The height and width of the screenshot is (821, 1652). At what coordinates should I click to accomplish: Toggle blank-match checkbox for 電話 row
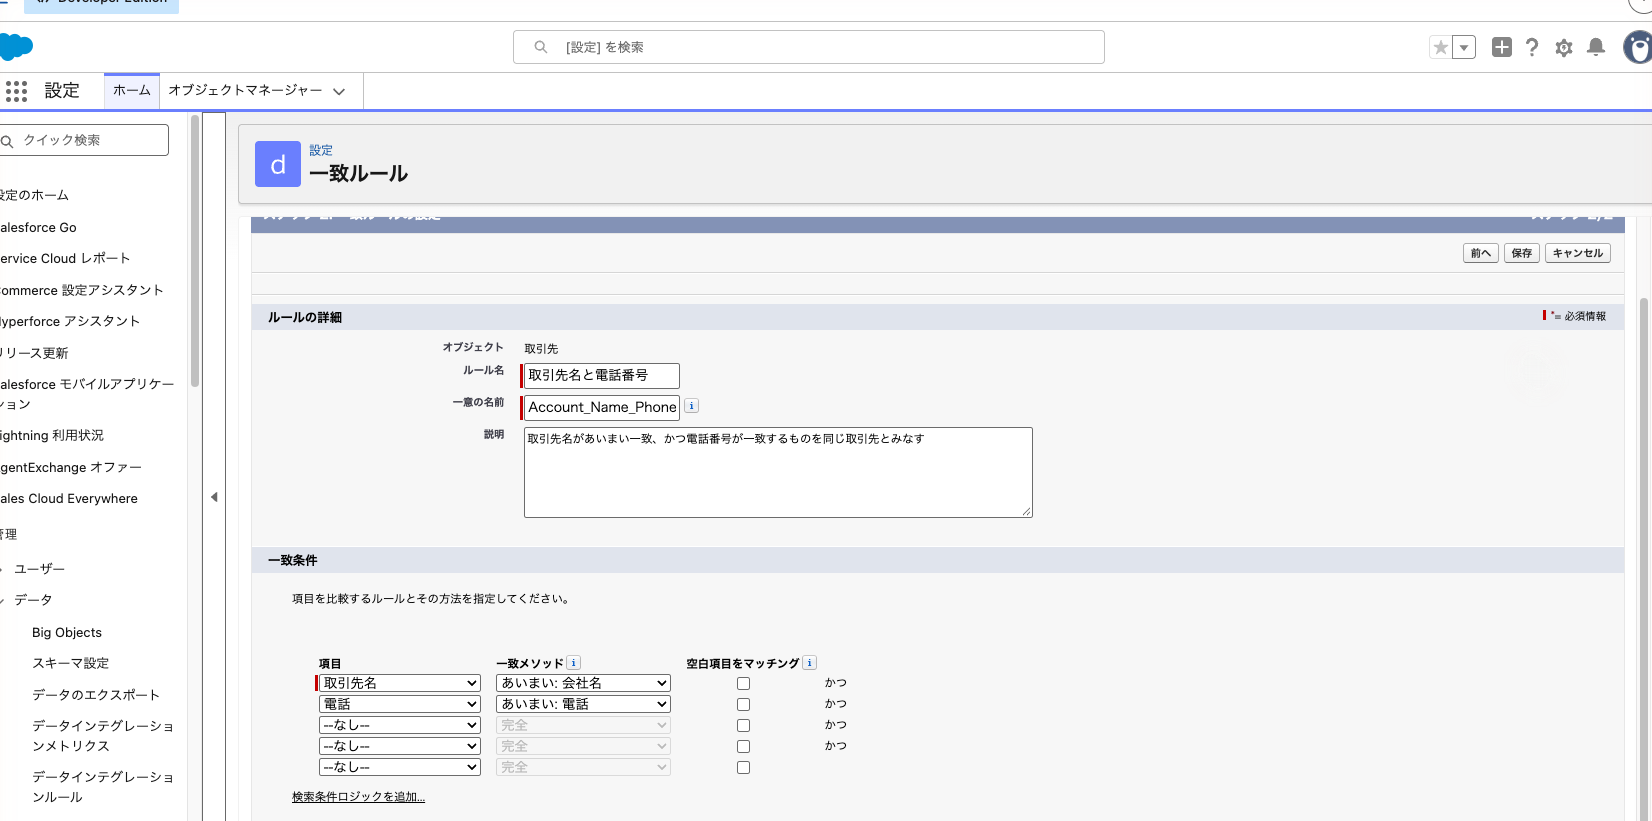[x=743, y=705]
